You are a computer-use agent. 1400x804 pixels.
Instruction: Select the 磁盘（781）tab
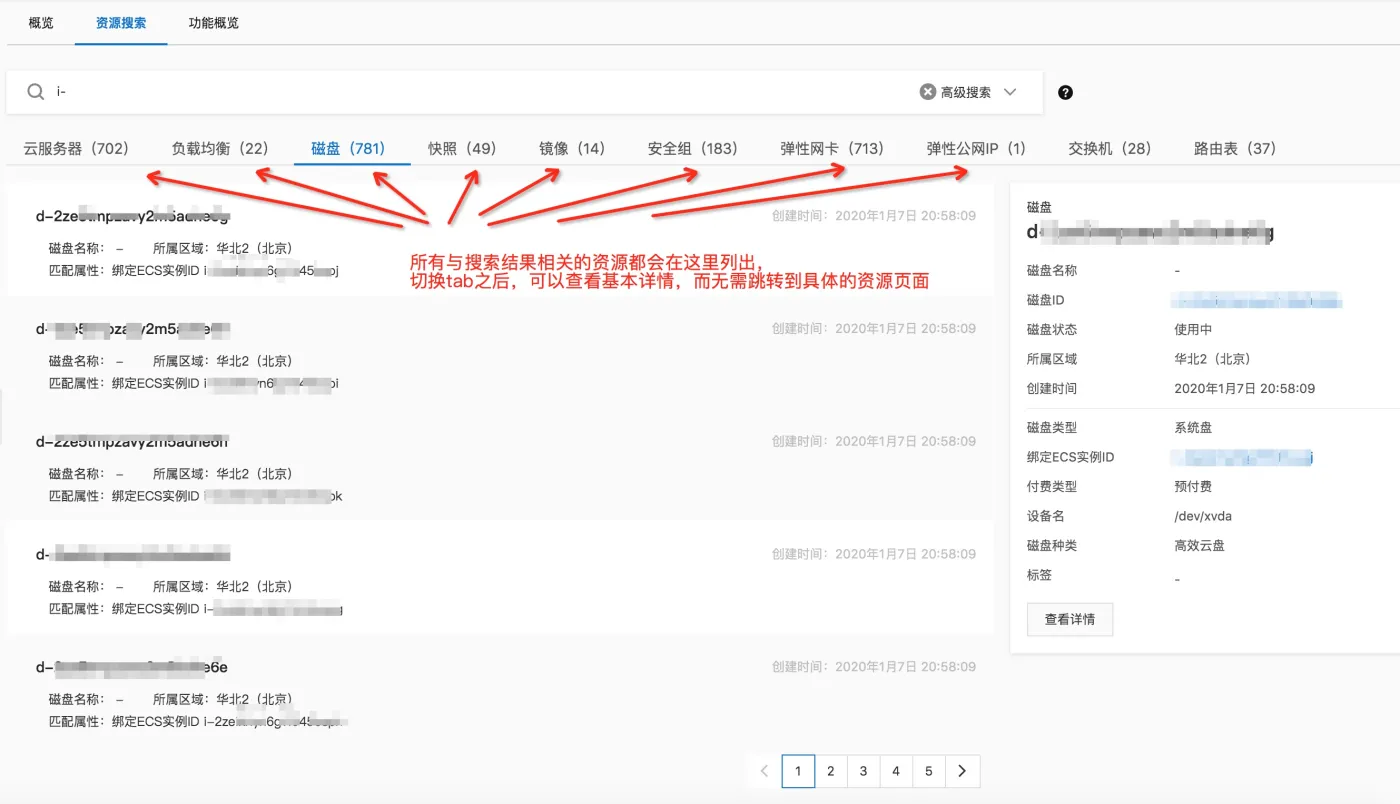point(348,148)
